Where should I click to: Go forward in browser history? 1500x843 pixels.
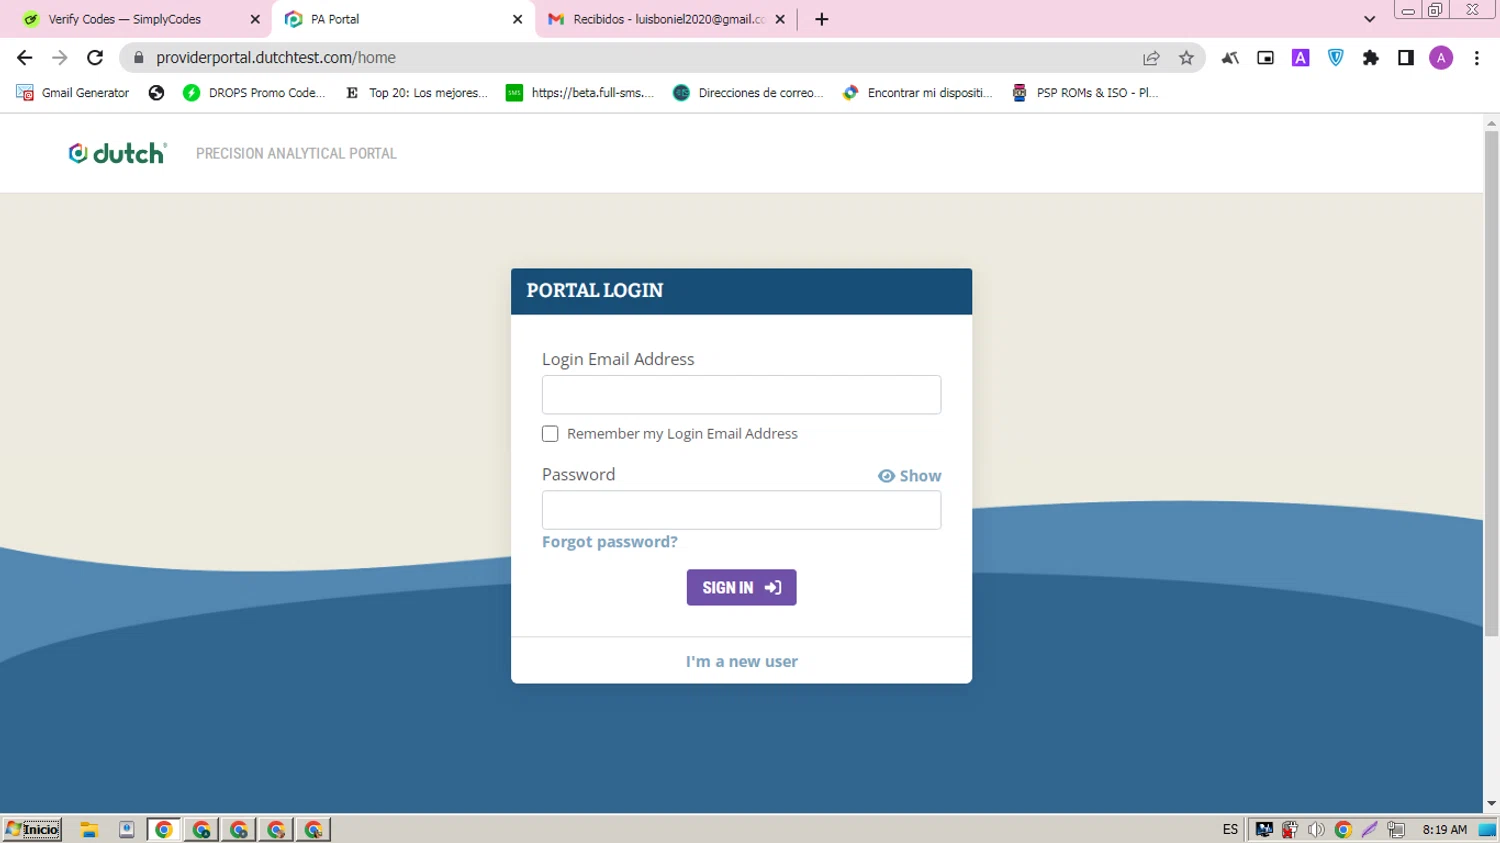pos(60,58)
